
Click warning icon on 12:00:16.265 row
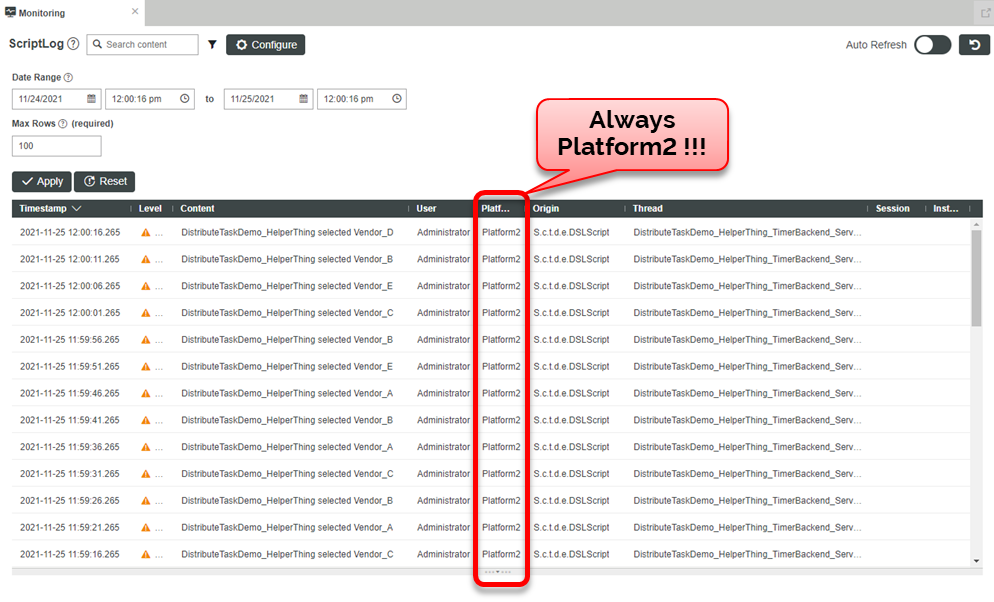(x=146, y=233)
